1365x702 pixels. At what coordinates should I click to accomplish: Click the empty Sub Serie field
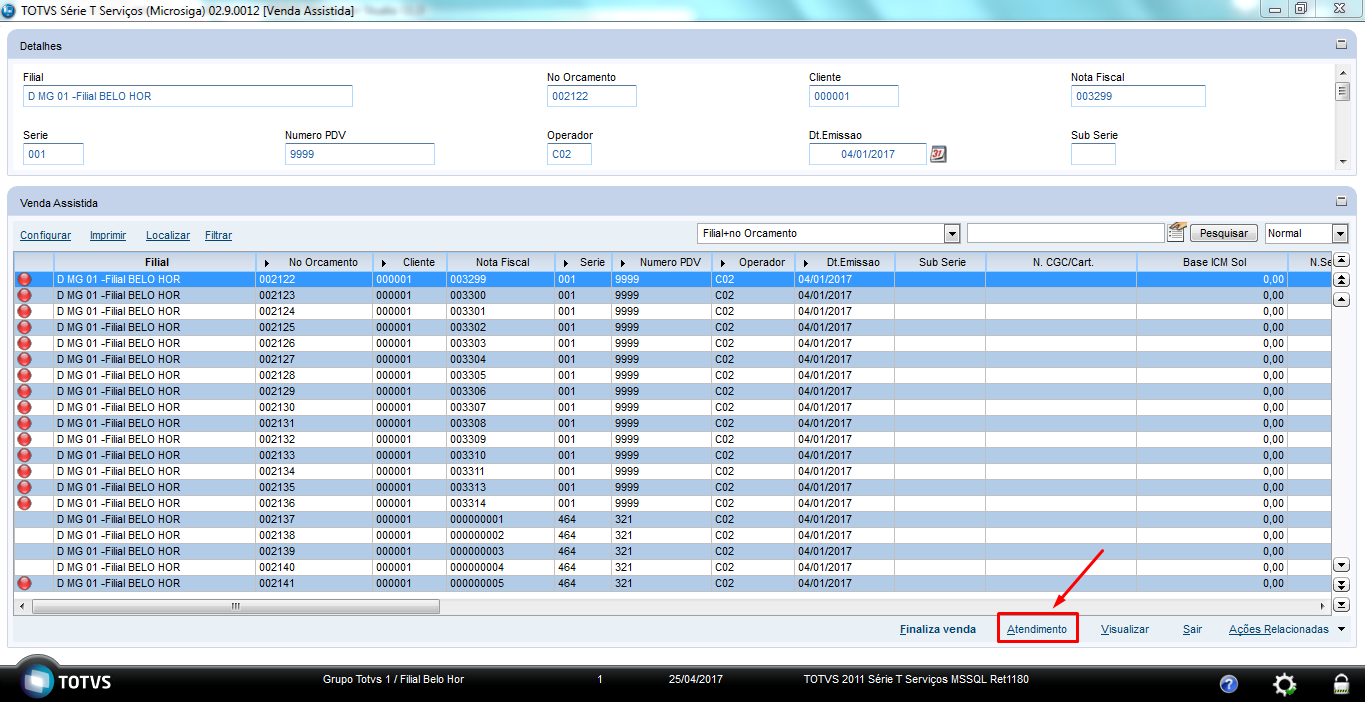coord(1093,154)
